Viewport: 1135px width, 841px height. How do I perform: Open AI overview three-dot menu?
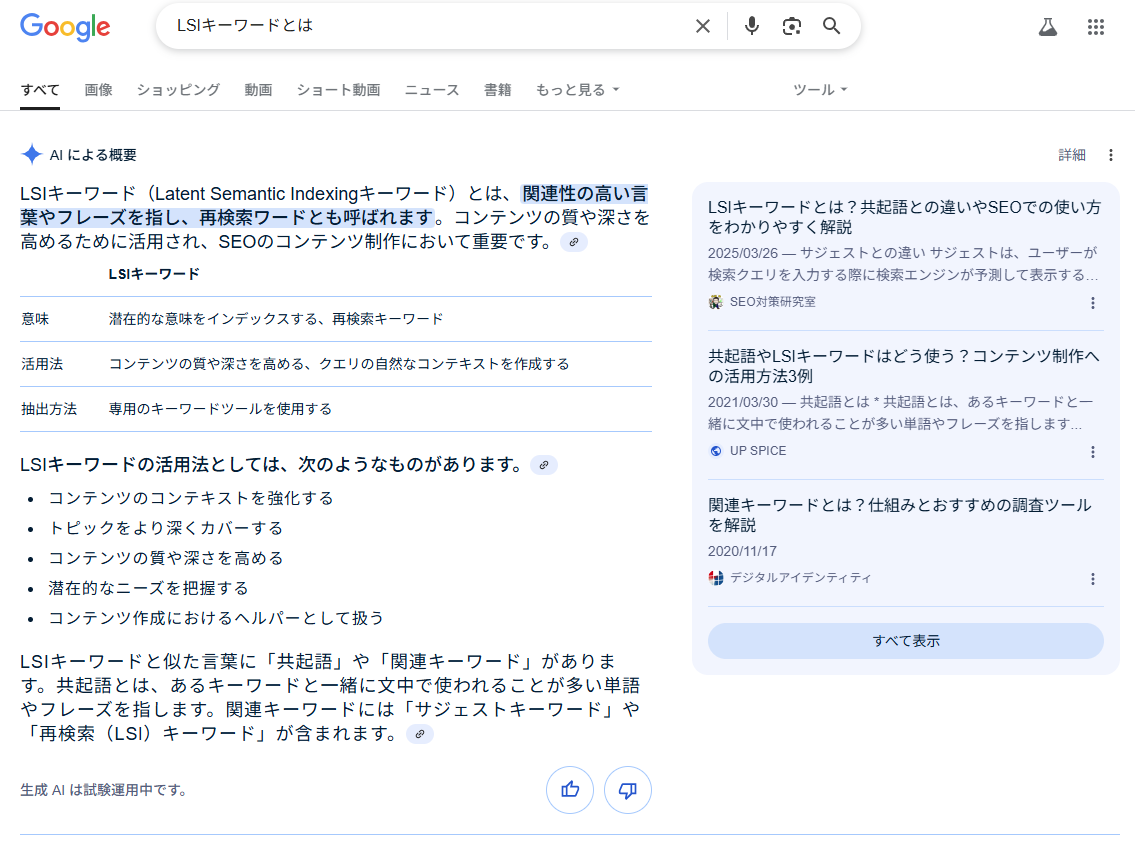(x=1110, y=155)
